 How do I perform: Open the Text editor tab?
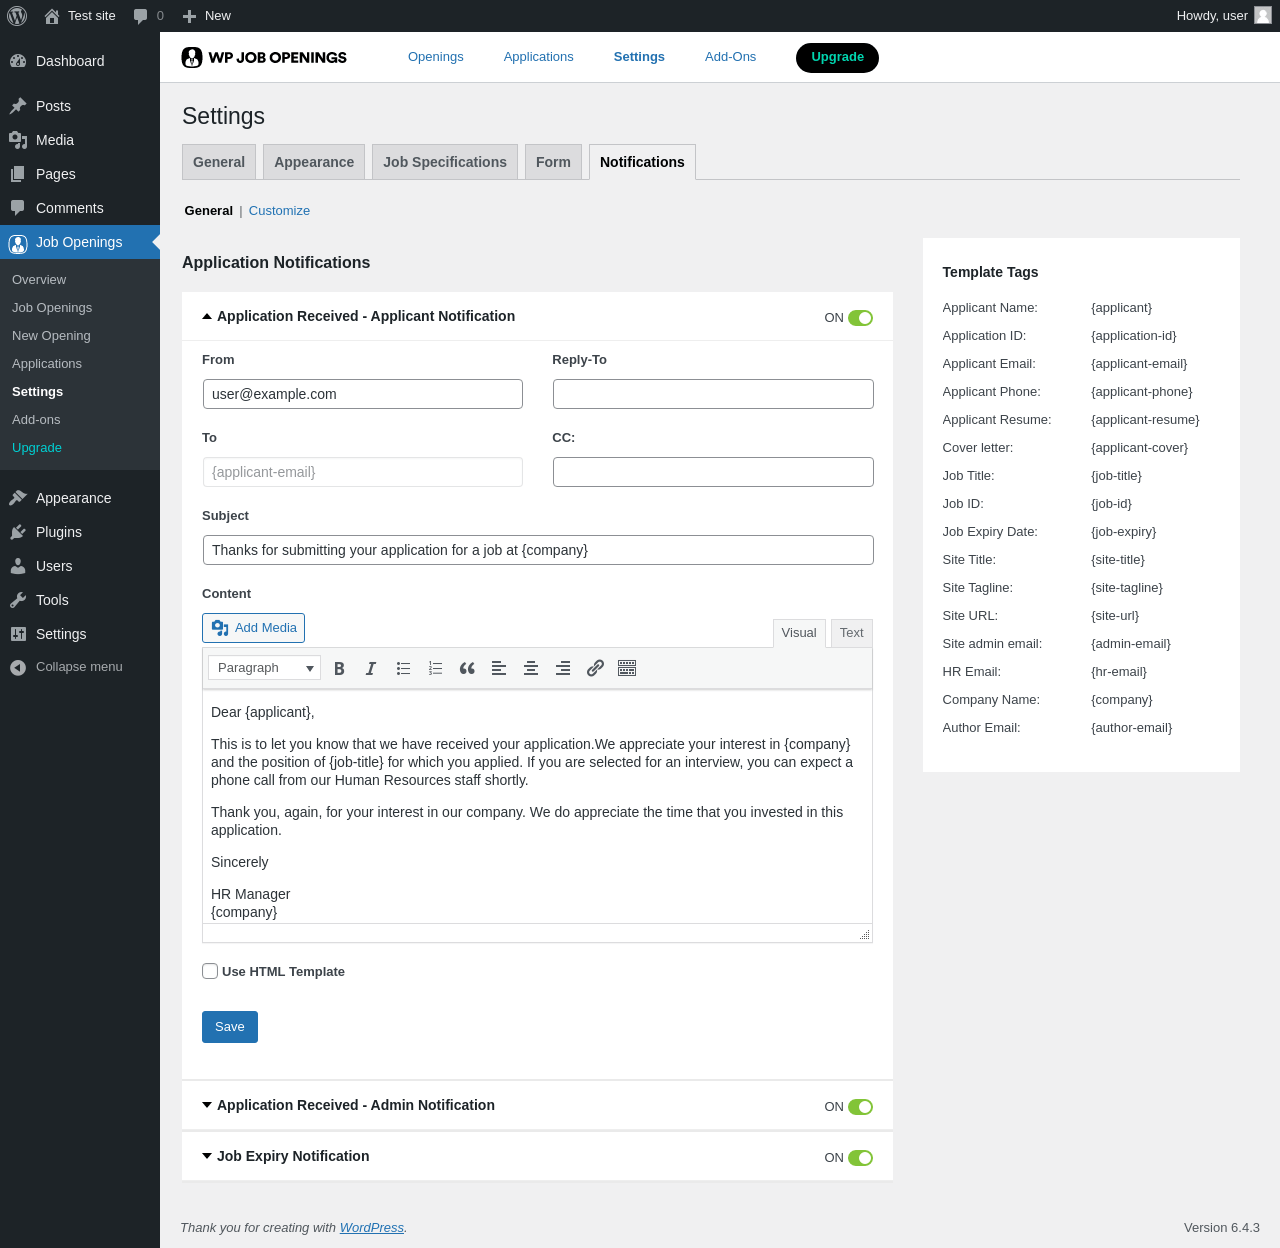coord(851,633)
